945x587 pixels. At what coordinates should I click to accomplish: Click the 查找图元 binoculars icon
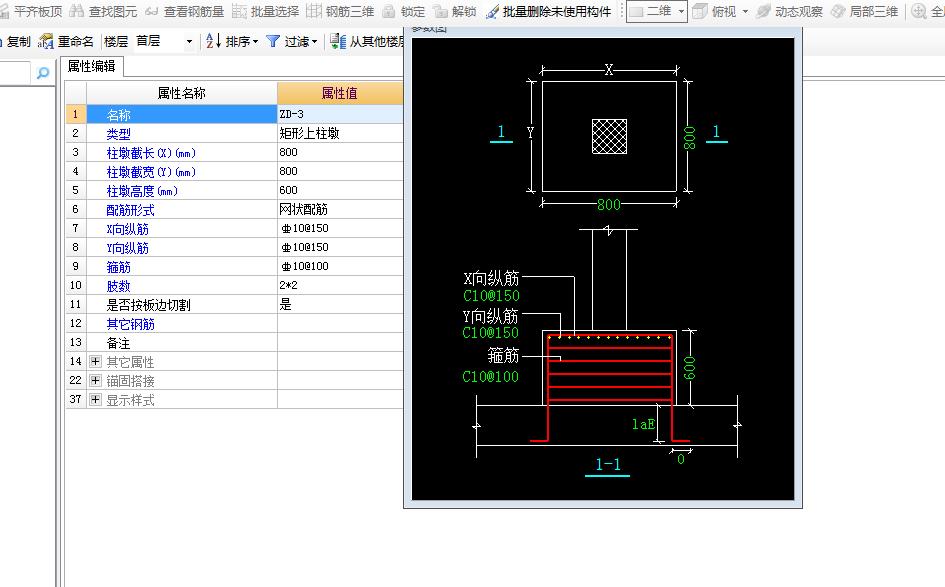pos(77,11)
